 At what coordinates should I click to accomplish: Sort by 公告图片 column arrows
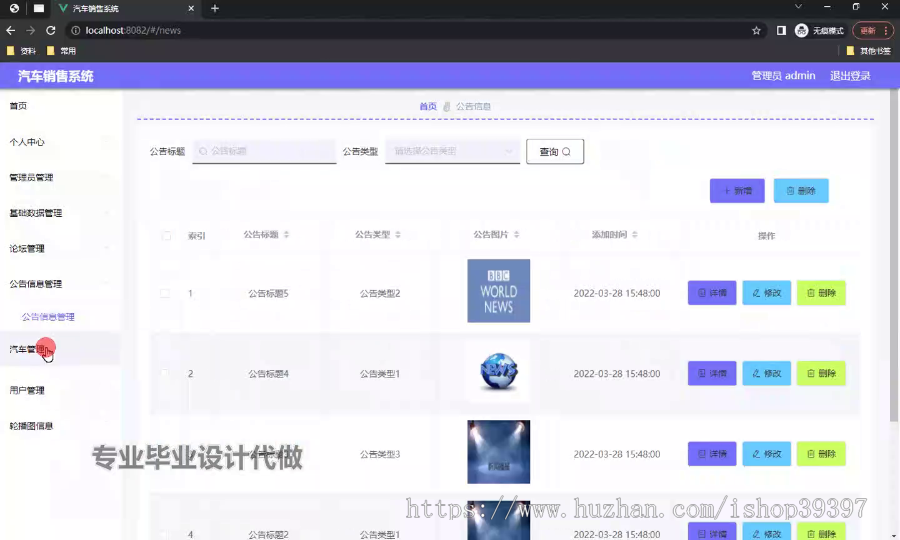pos(517,235)
